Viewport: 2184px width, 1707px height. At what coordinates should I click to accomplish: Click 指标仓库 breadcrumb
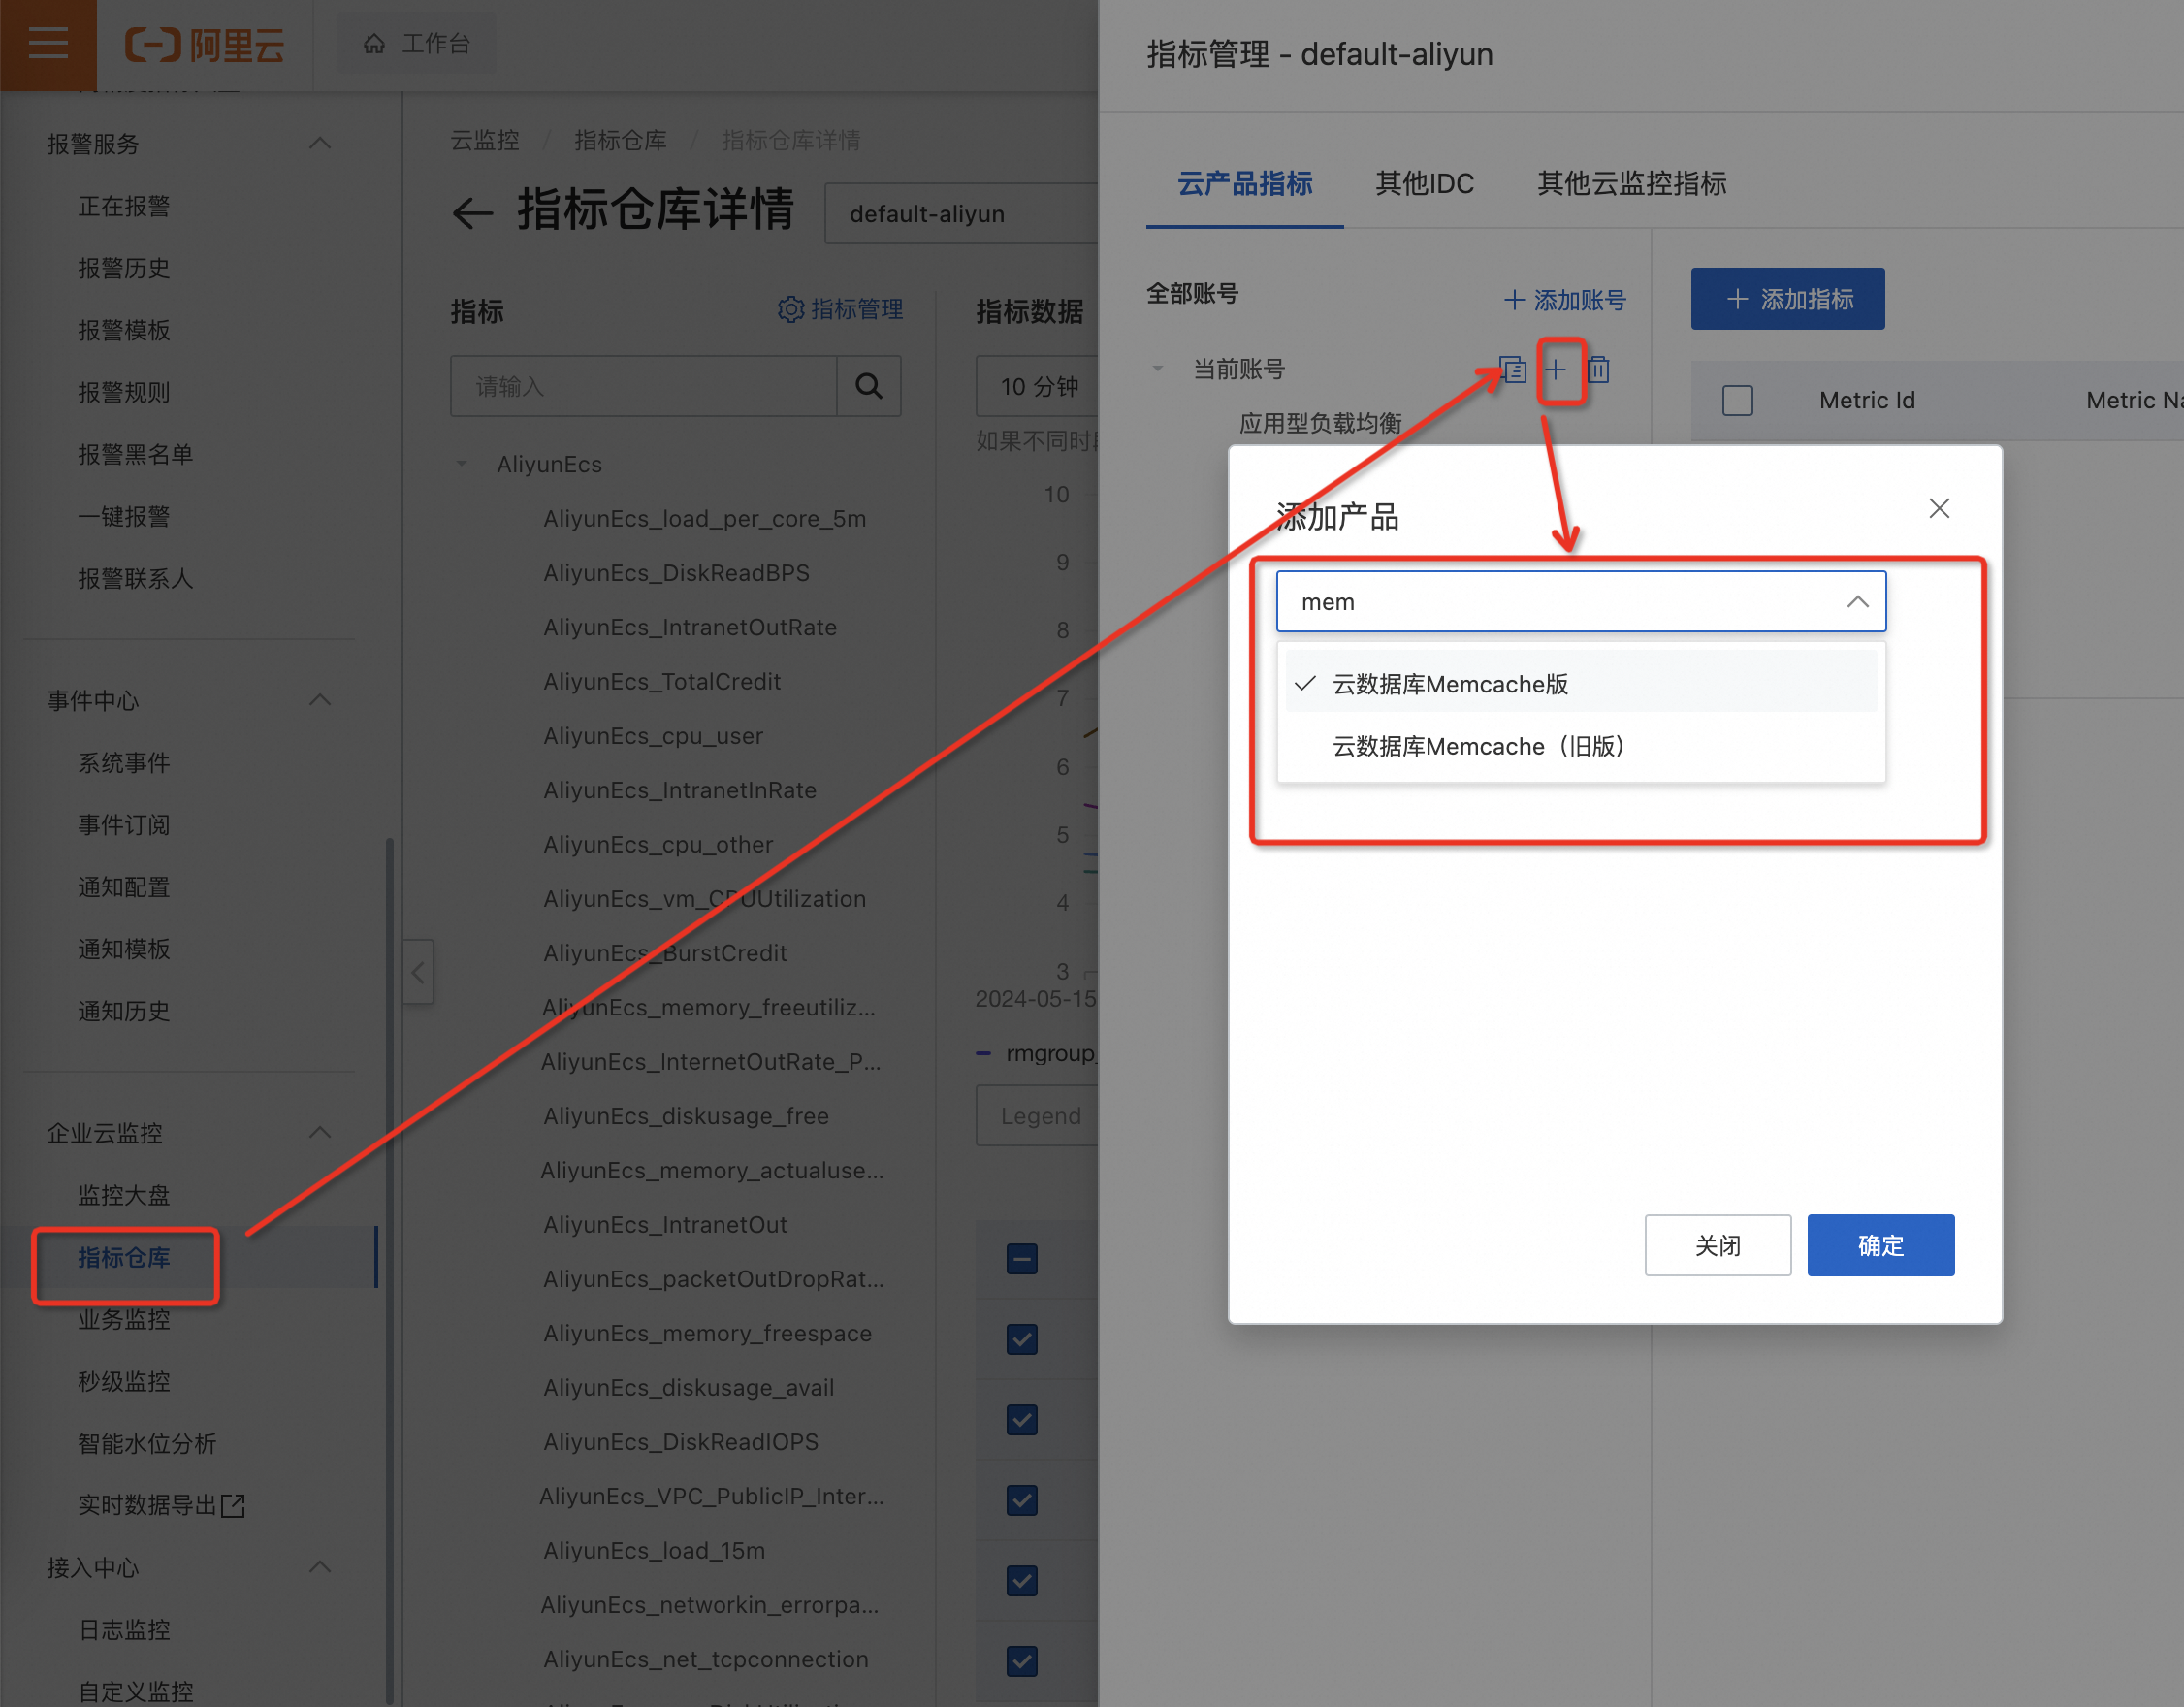(620, 140)
